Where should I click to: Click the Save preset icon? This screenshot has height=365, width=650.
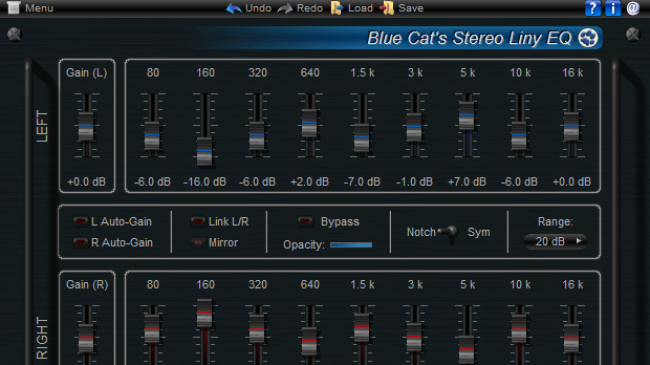tap(387, 8)
